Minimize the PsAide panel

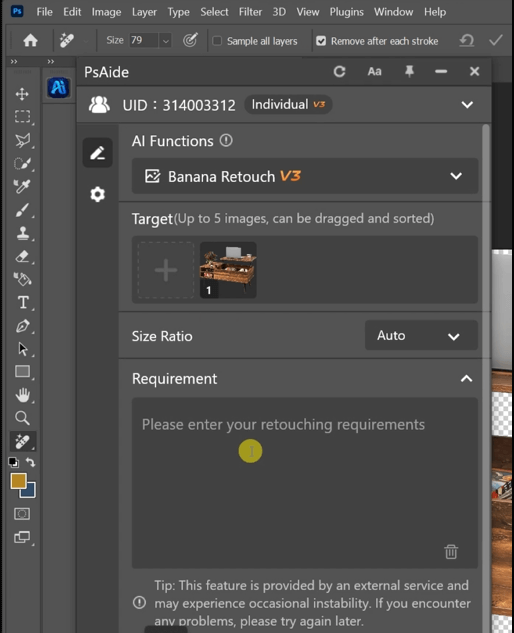[x=441, y=71]
